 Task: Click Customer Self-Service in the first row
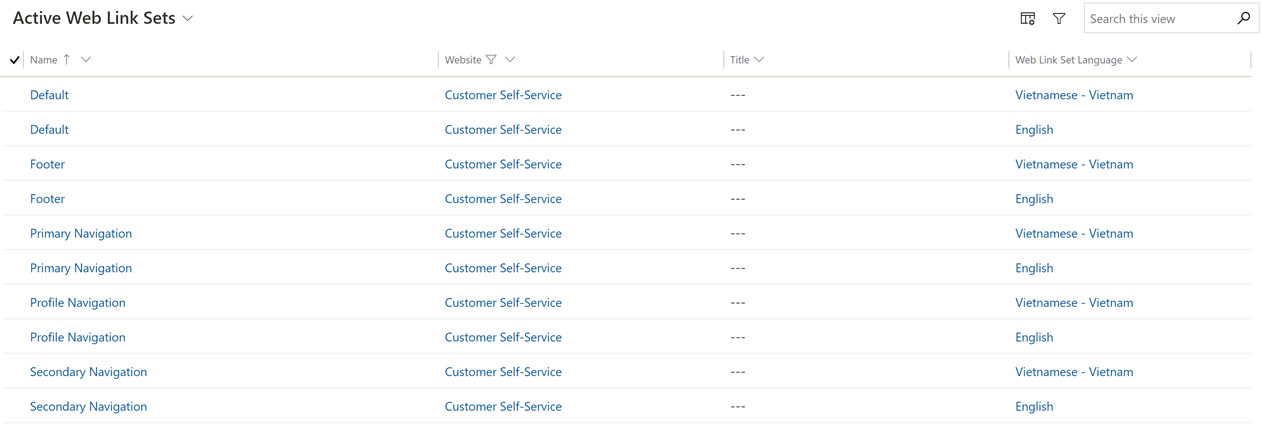pyautogui.click(x=503, y=95)
